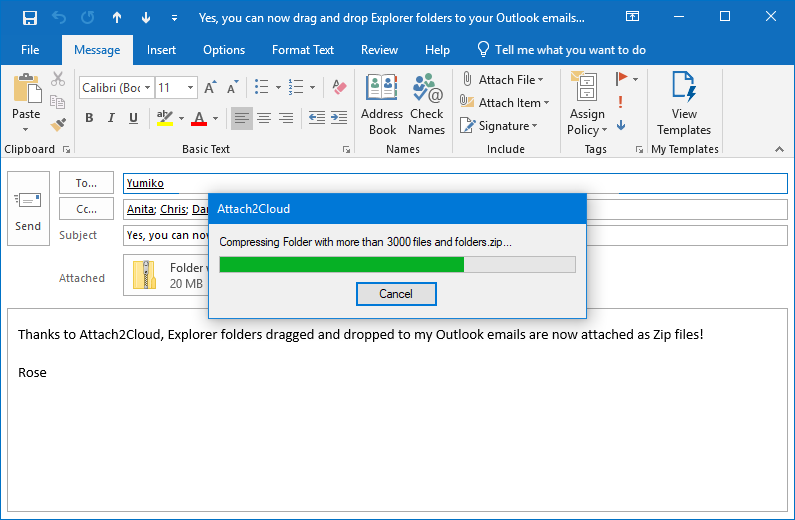This screenshot has height=520, width=795.
Task: Click the Send envelope button
Action: [28, 208]
